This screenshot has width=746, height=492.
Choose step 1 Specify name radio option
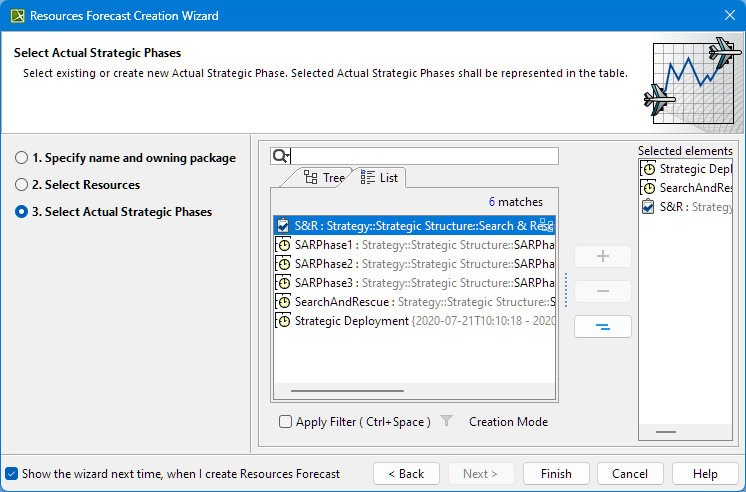coord(21,158)
